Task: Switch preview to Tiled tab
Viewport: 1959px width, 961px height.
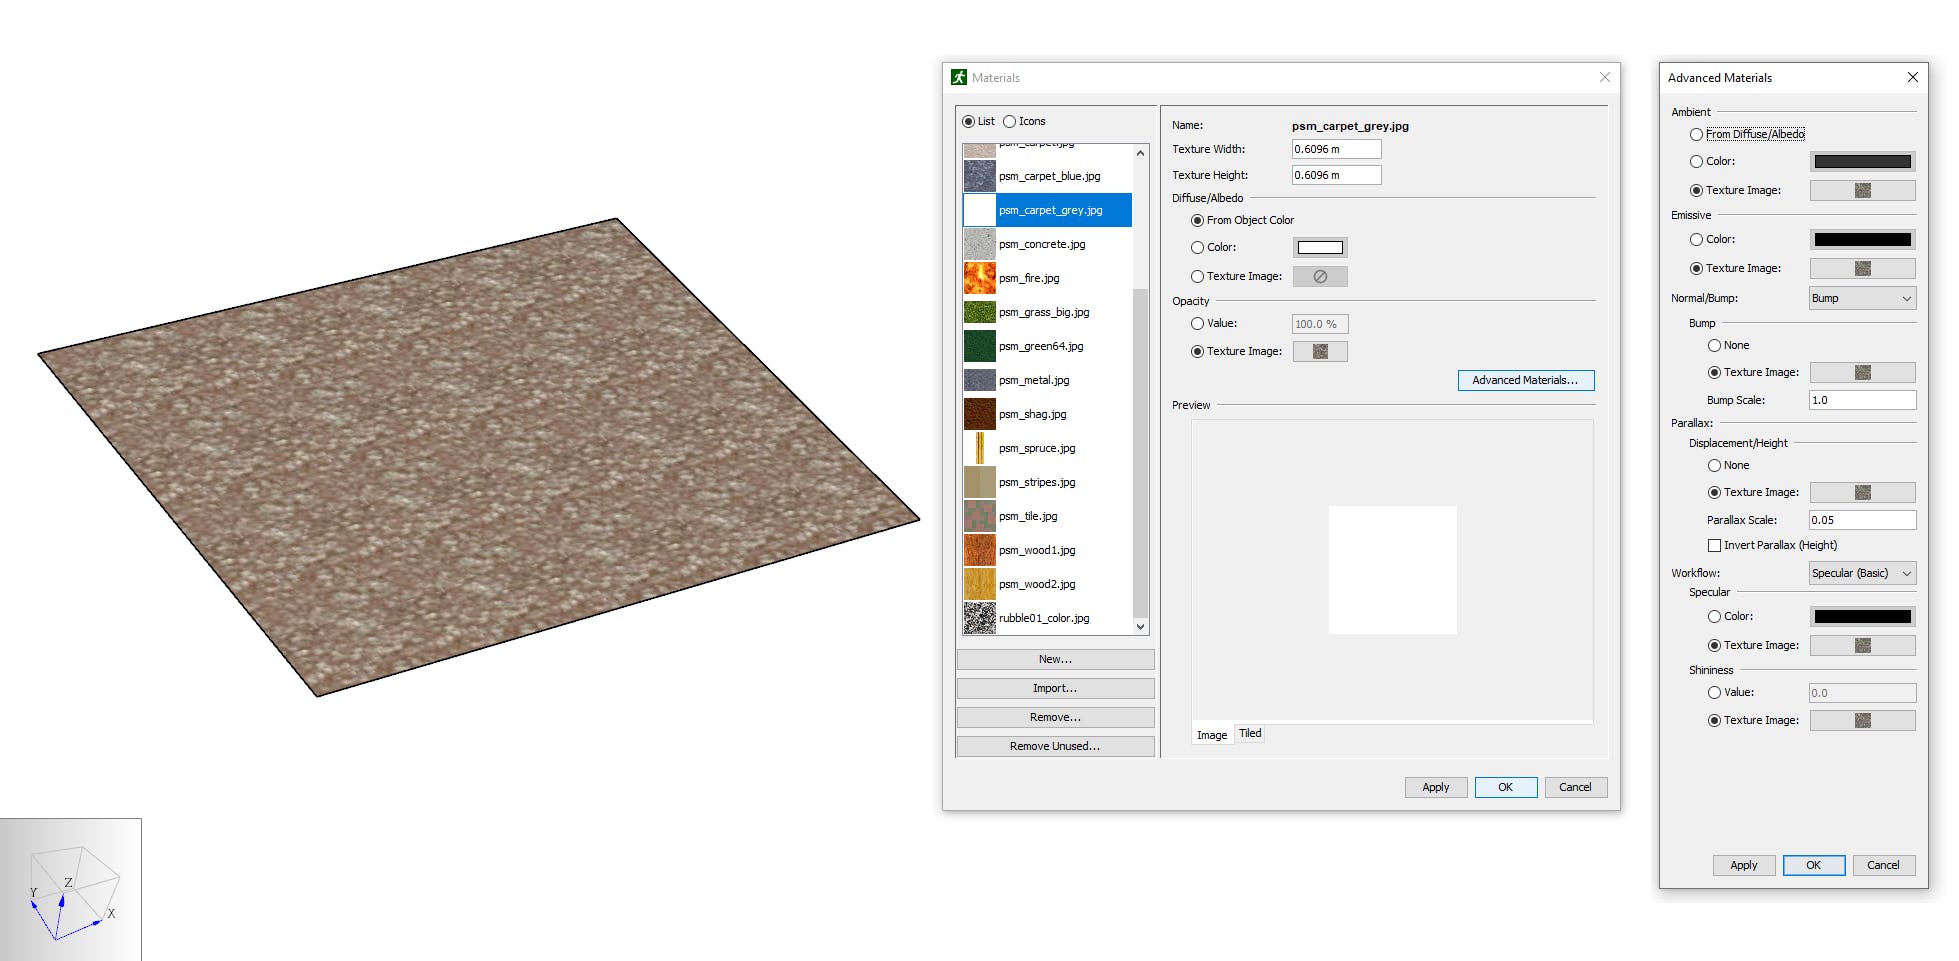Action: [x=1250, y=734]
